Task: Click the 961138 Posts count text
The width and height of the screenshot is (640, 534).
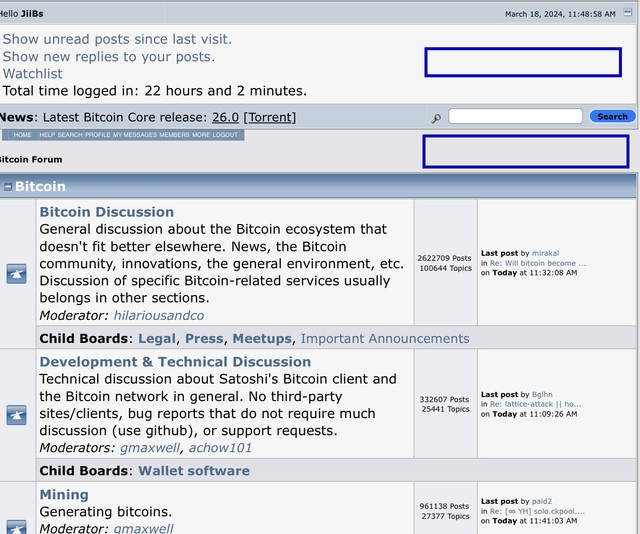Action: point(444,506)
